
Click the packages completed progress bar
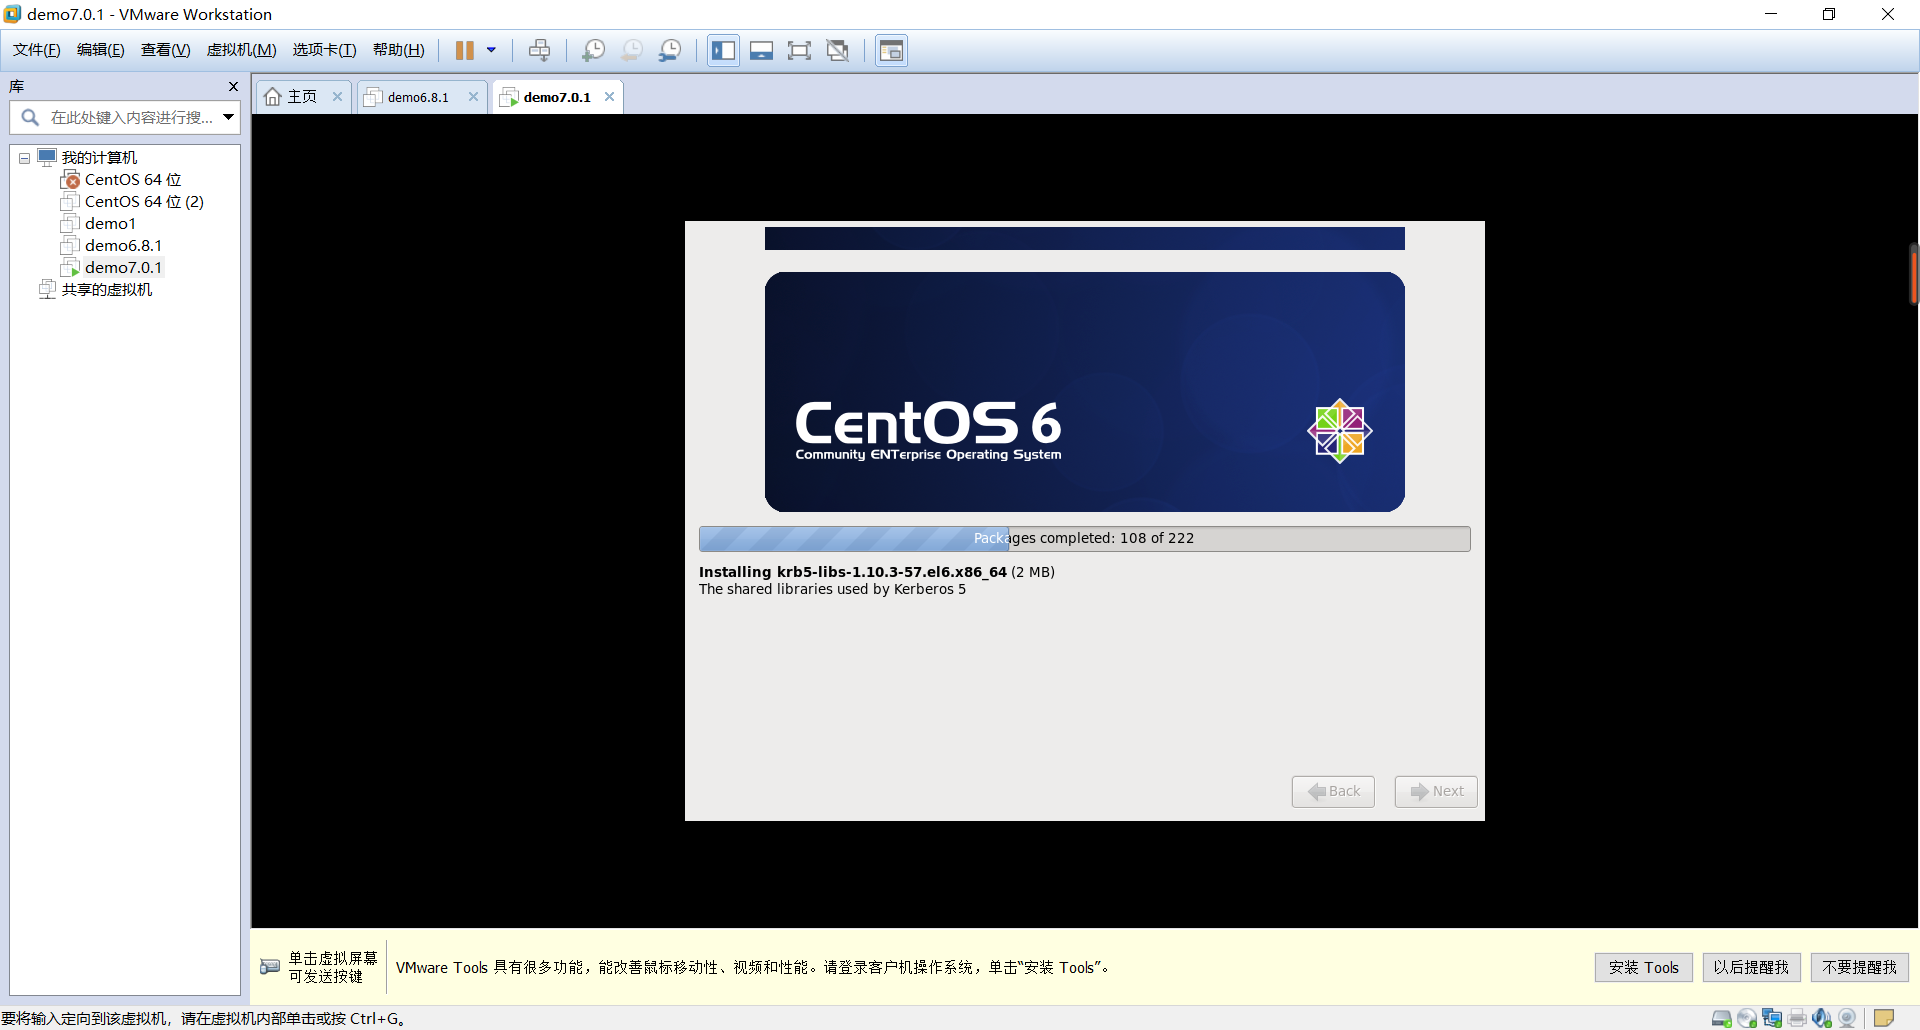point(1084,538)
